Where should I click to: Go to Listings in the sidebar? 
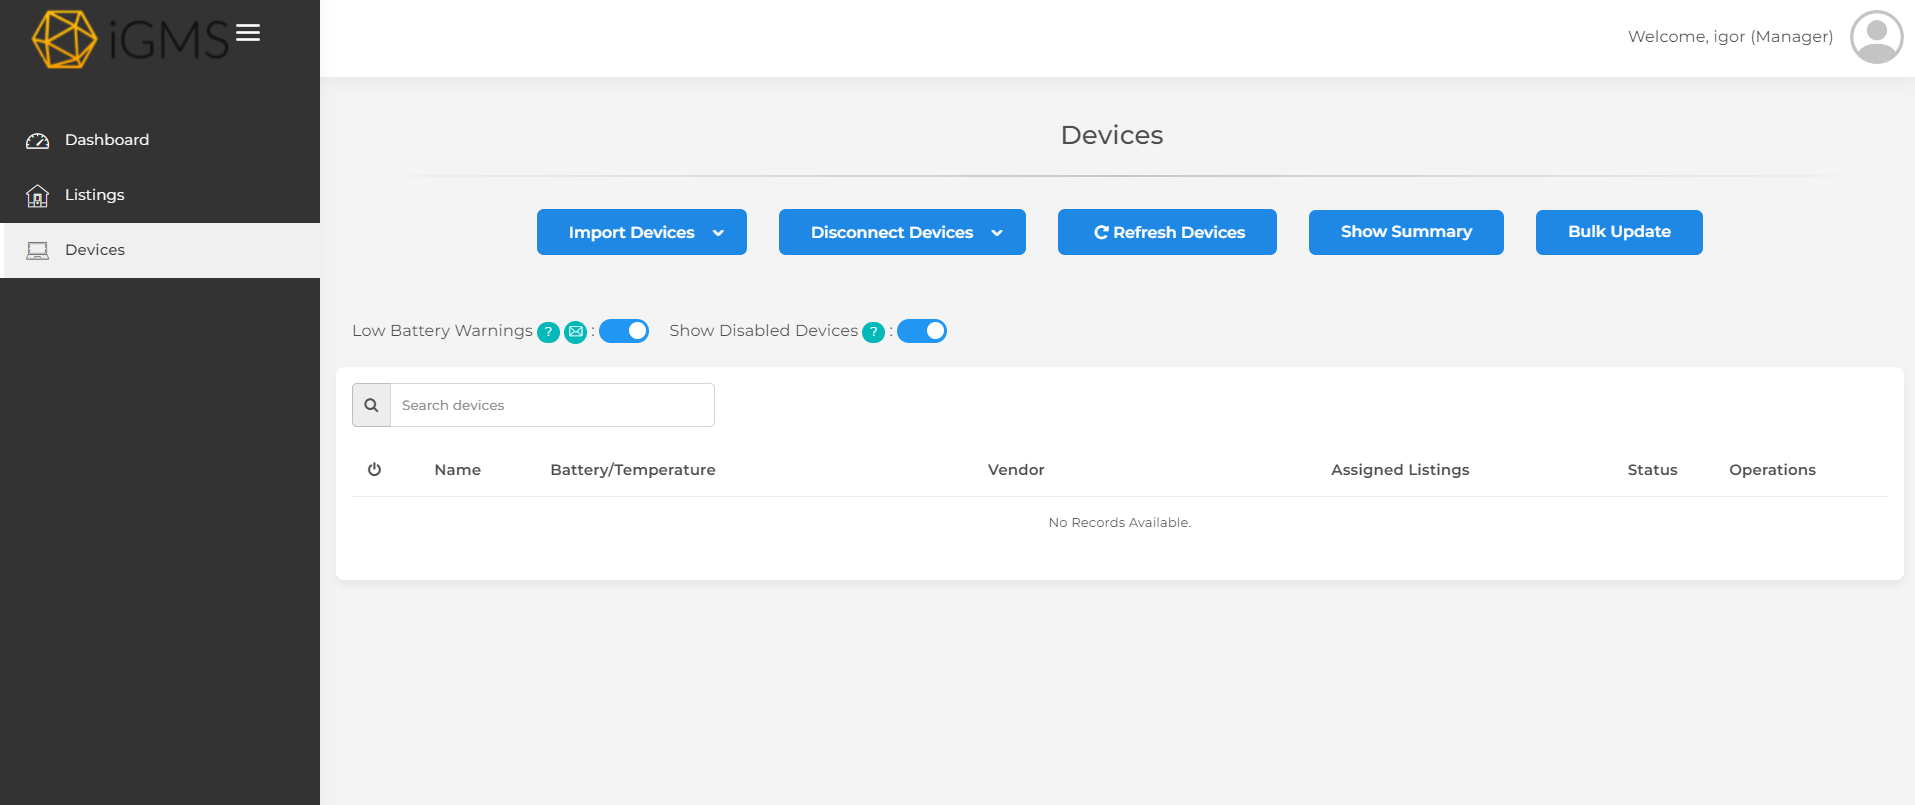(94, 195)
